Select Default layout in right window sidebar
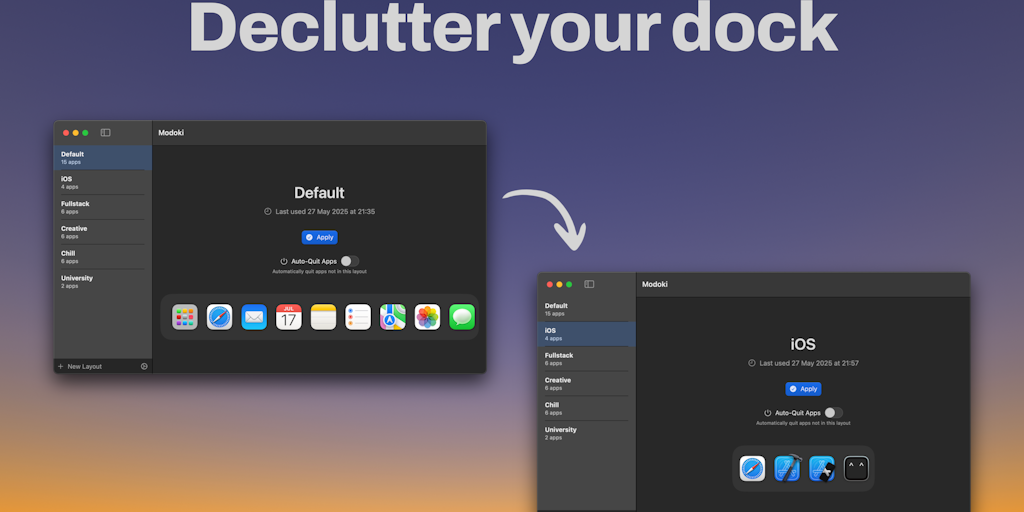1024x512 pixels. (586, 309)
